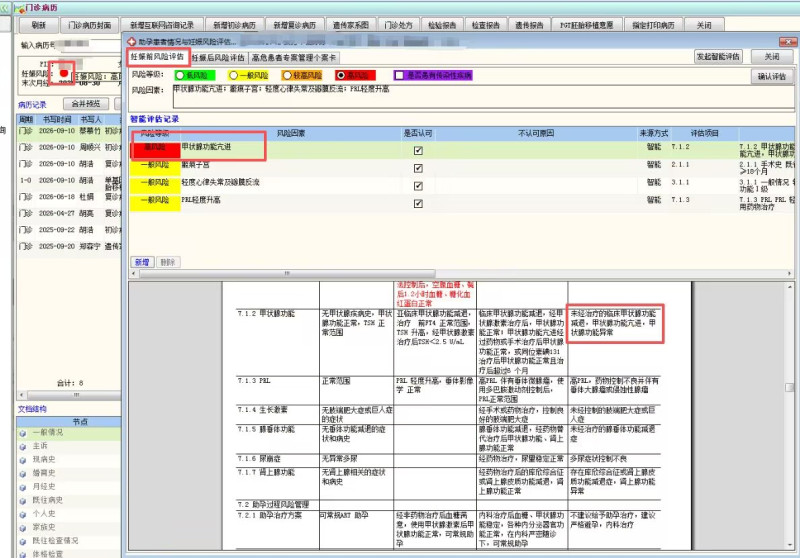Click PGT胚胎移植意愿 in the toolbar
The image size is (800, 558).
[x=586, y=25]
